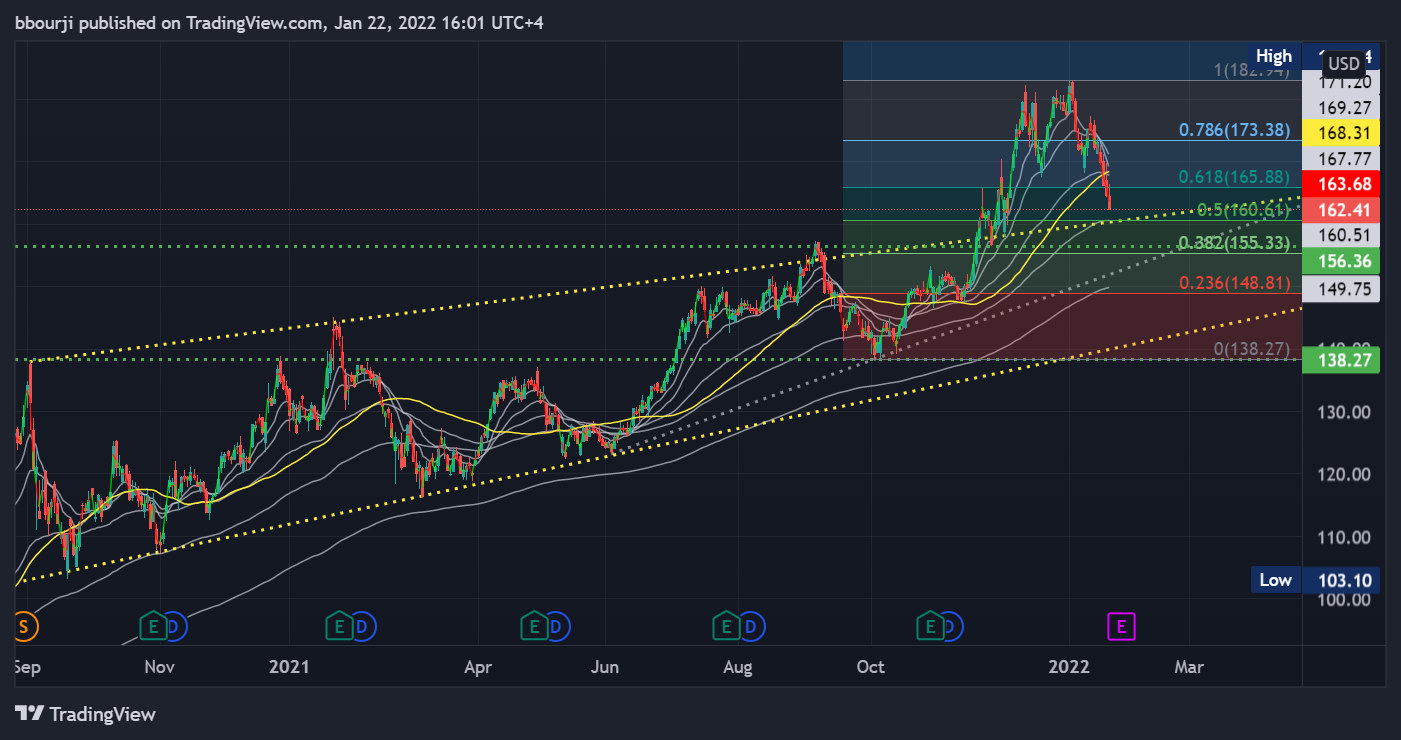Click the 169.27 price label

pos(1341,108)
